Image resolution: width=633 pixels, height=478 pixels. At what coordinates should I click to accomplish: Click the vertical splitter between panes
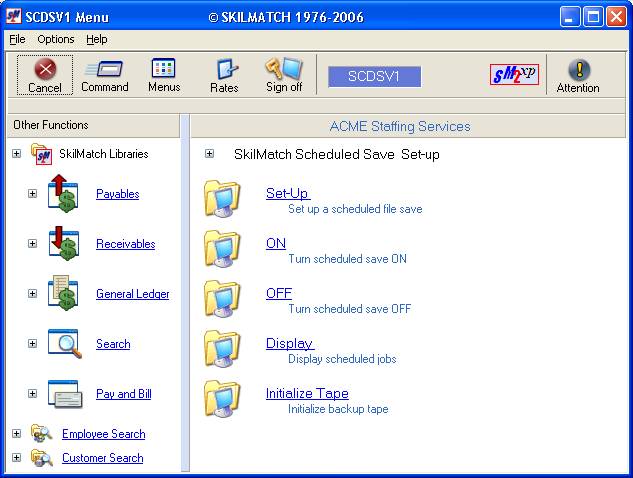[x=185, y=293]
